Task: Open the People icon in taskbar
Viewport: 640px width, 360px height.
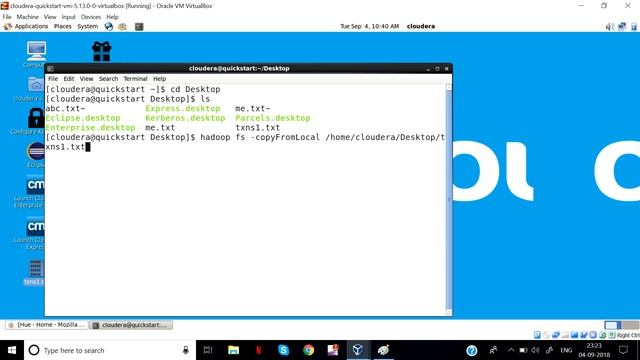Action: click(493, 350)
